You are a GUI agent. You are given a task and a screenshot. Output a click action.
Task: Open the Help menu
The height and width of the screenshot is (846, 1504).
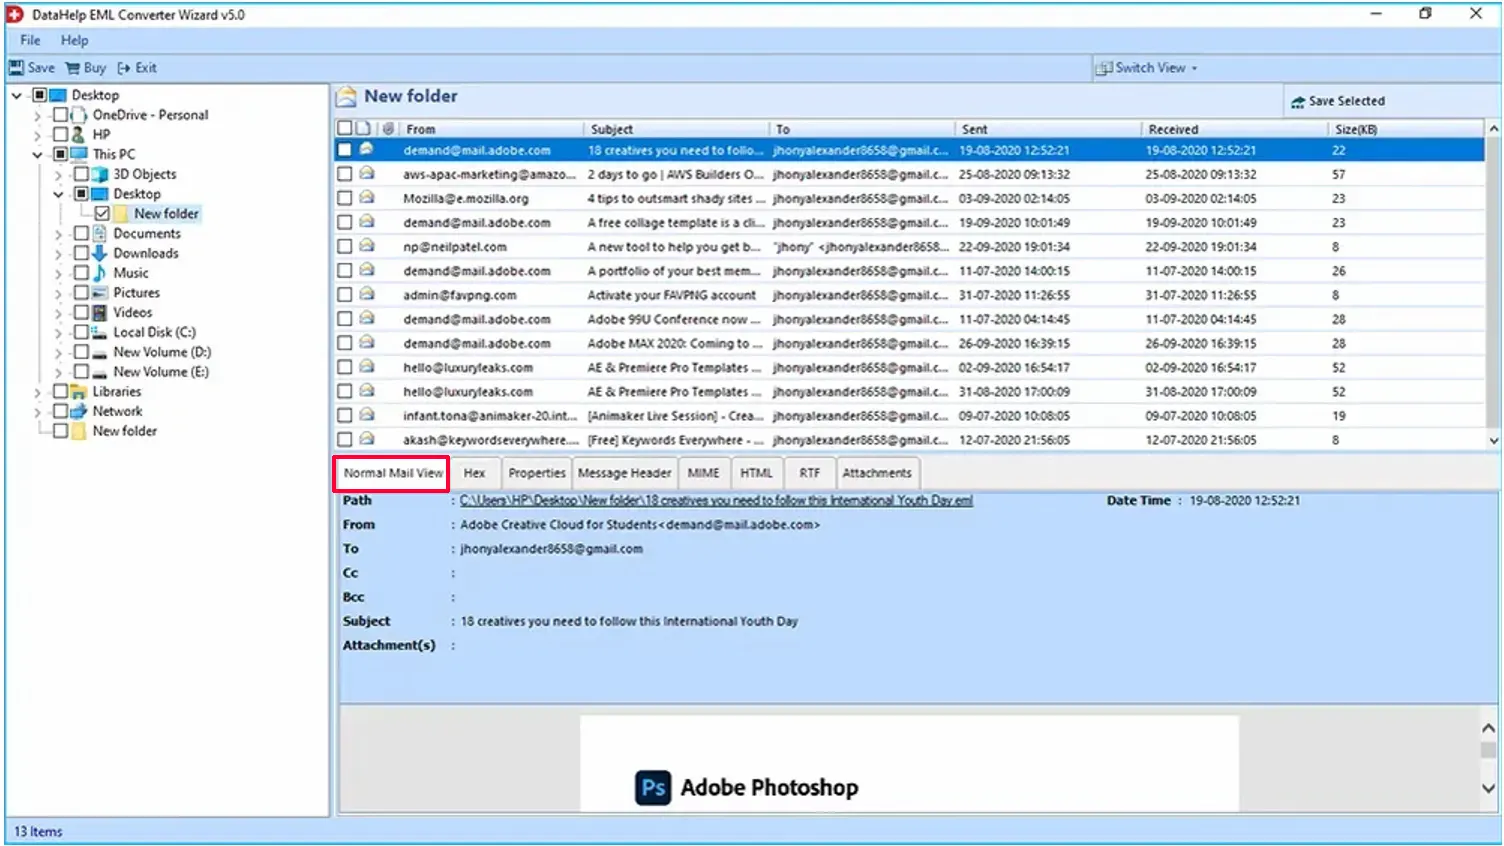[x=74, y=40]
